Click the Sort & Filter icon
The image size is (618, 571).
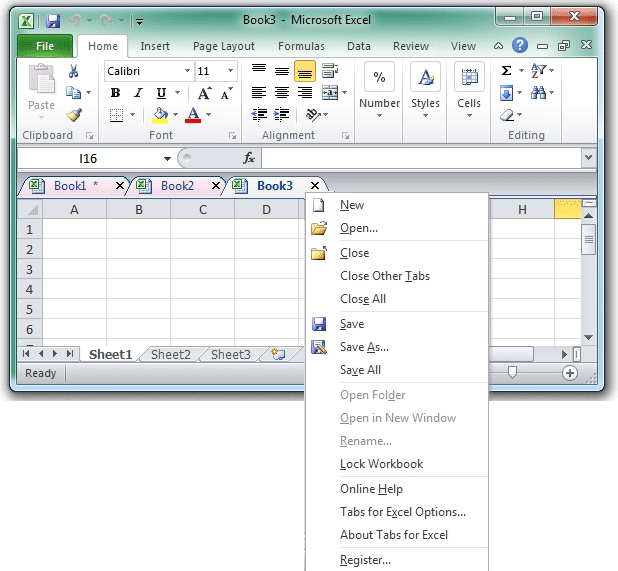tap(538, 71)
